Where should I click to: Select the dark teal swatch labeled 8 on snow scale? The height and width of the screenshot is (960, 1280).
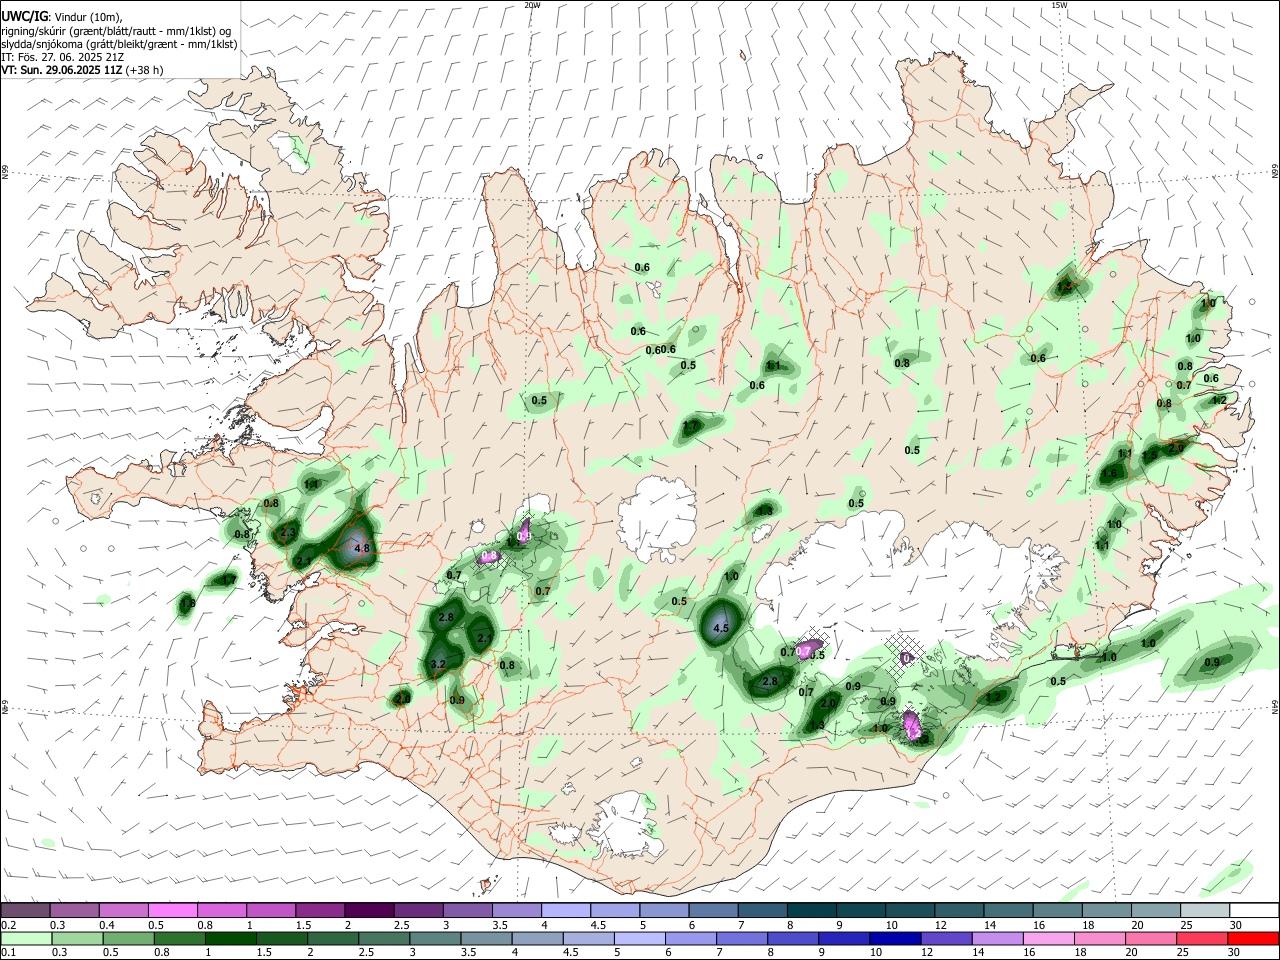tap(811, 910)
